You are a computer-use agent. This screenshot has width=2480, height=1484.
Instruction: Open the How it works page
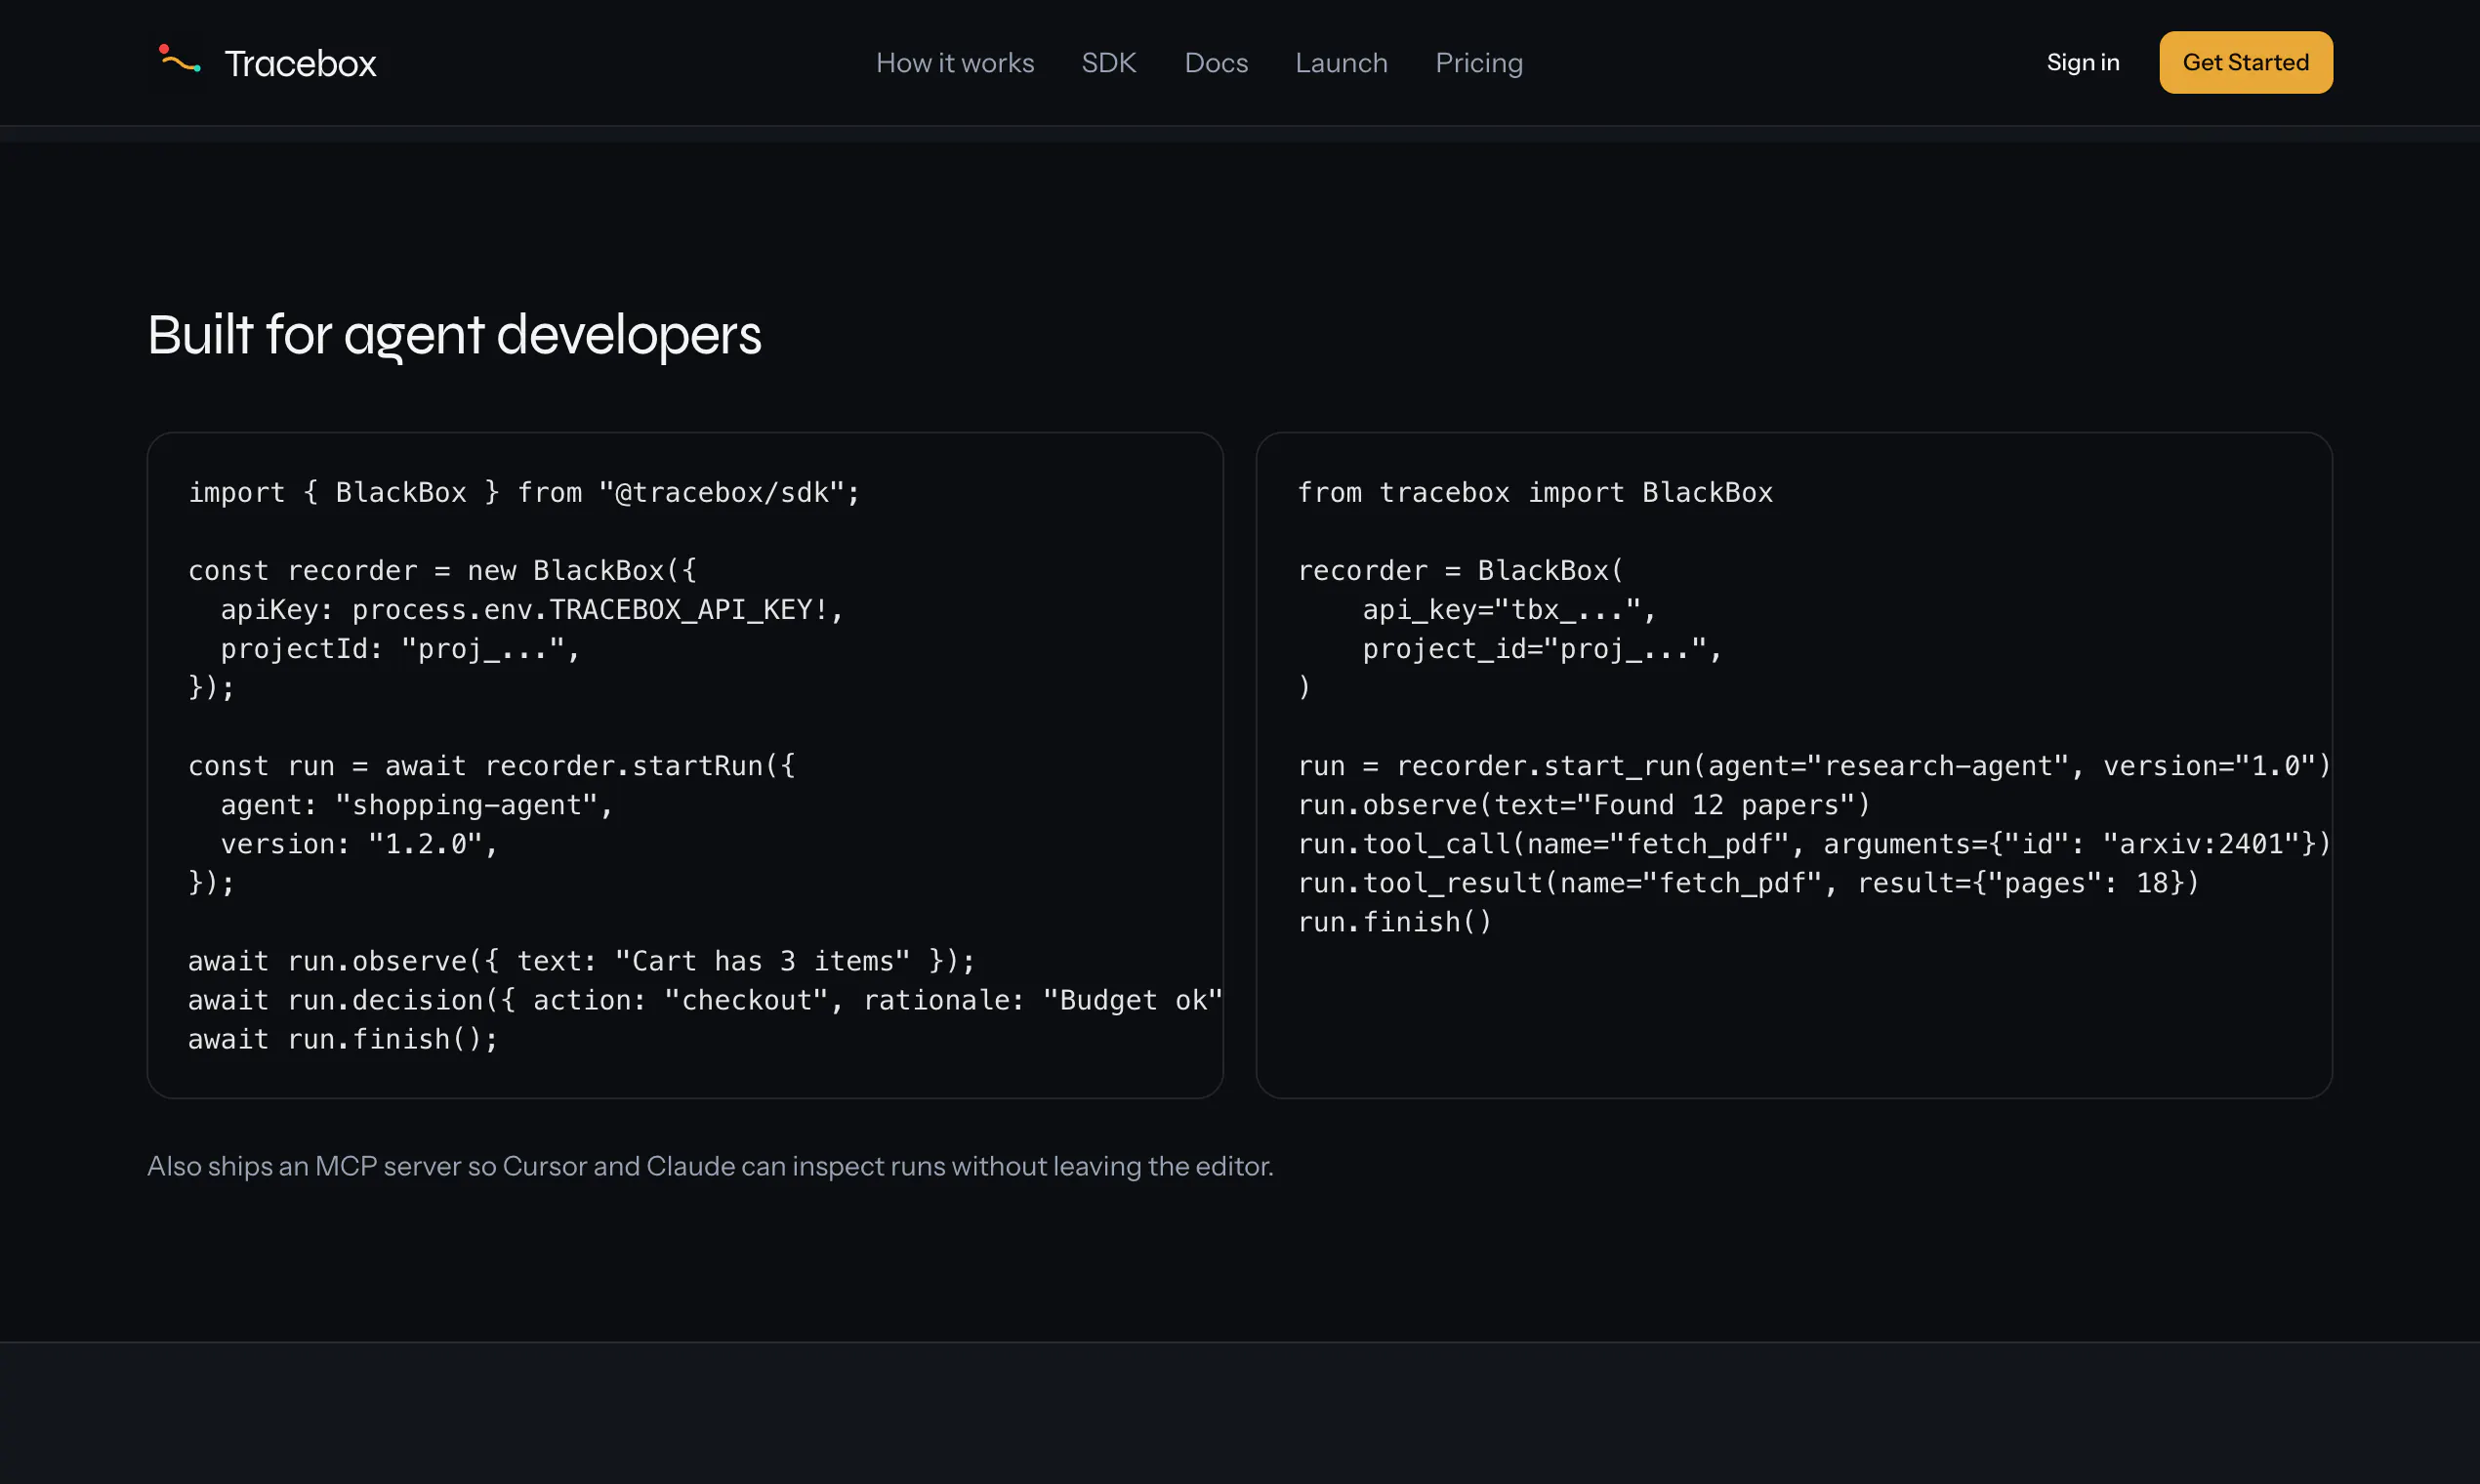pyautogui.click(x=955, y=63)
